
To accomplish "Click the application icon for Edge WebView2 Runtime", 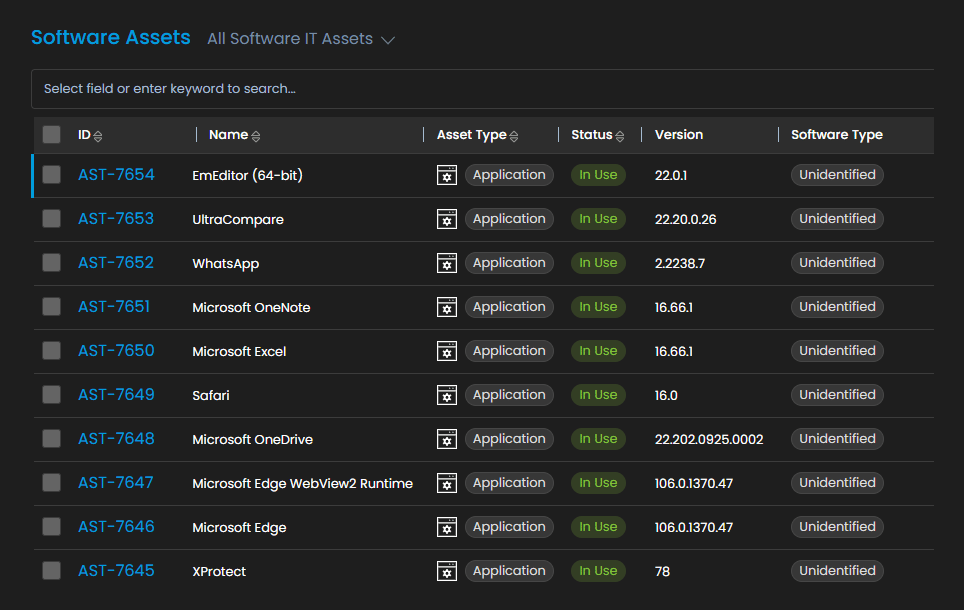I will pos(447,483).
